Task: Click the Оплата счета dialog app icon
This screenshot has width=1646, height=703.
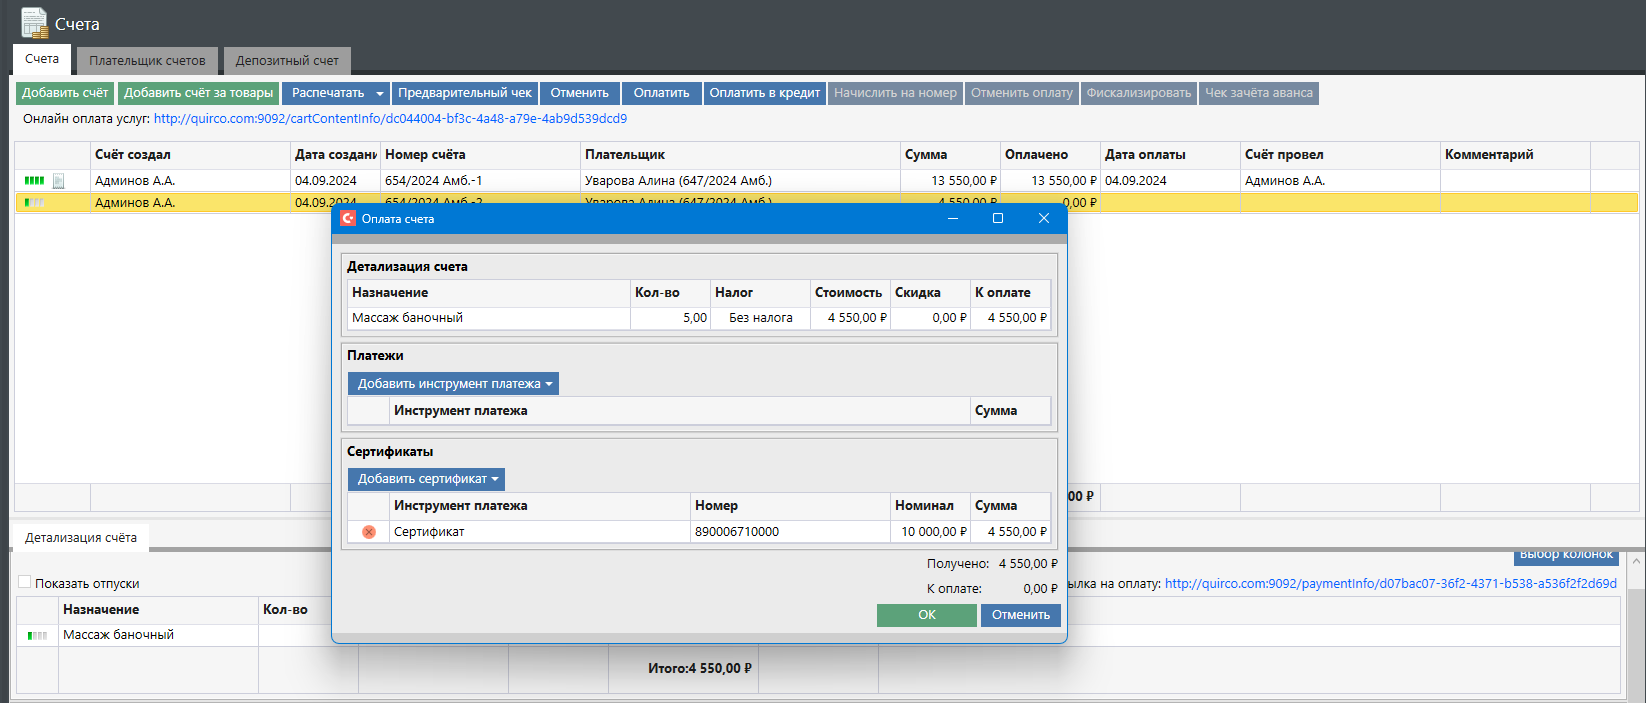Action: click(x=348, y=218)
